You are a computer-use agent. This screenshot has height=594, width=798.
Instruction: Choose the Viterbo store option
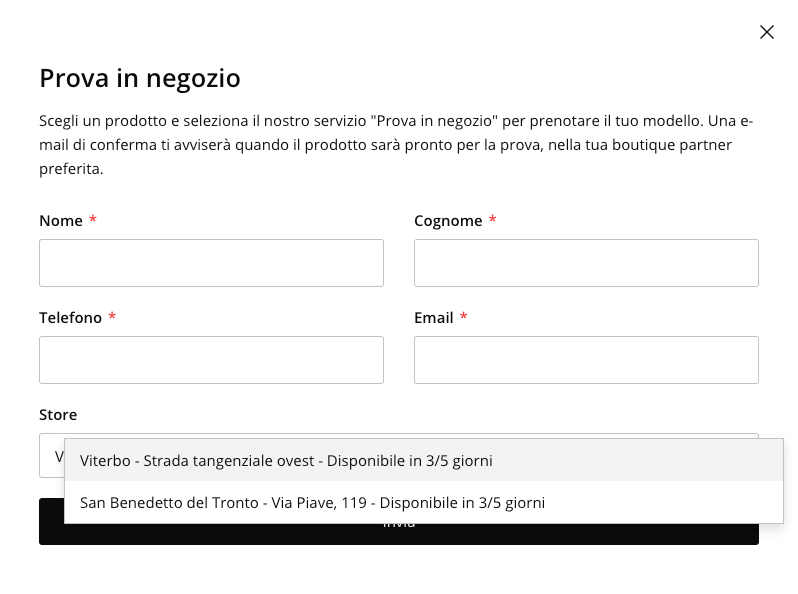[286, 461]
